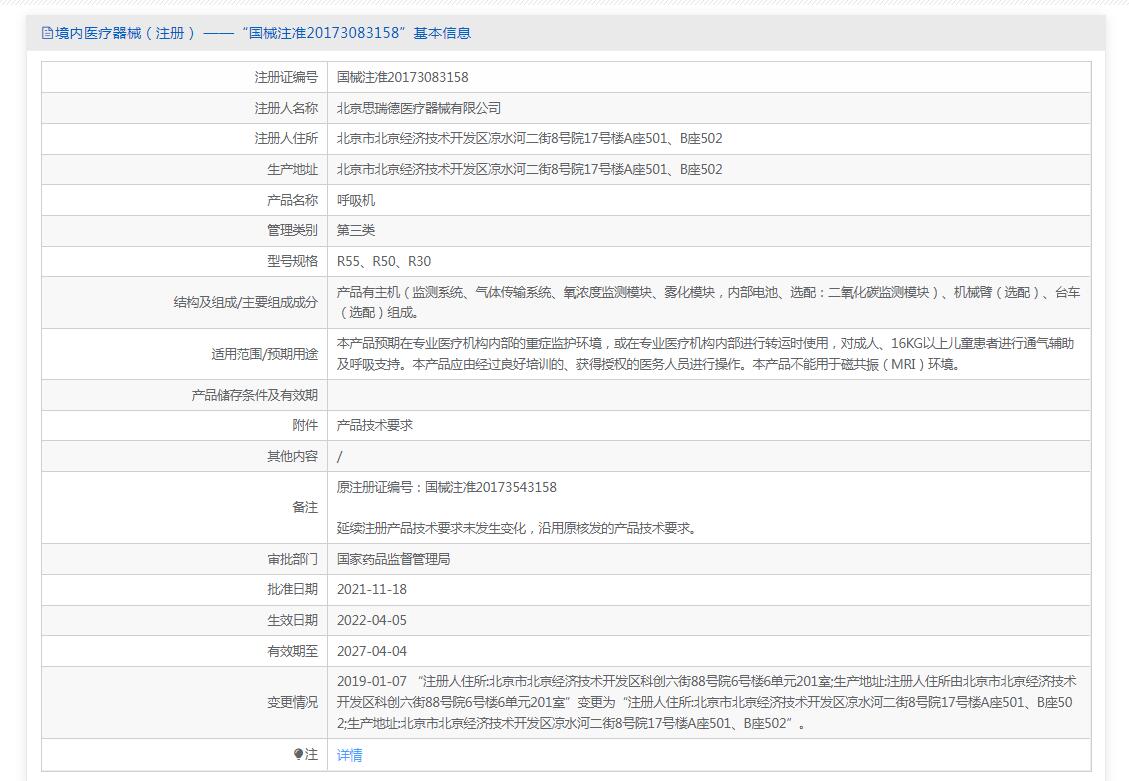Select registration number value 国械注准20173083158
The width and height of the screenshot is (1129, 781).
pos(402,77)
